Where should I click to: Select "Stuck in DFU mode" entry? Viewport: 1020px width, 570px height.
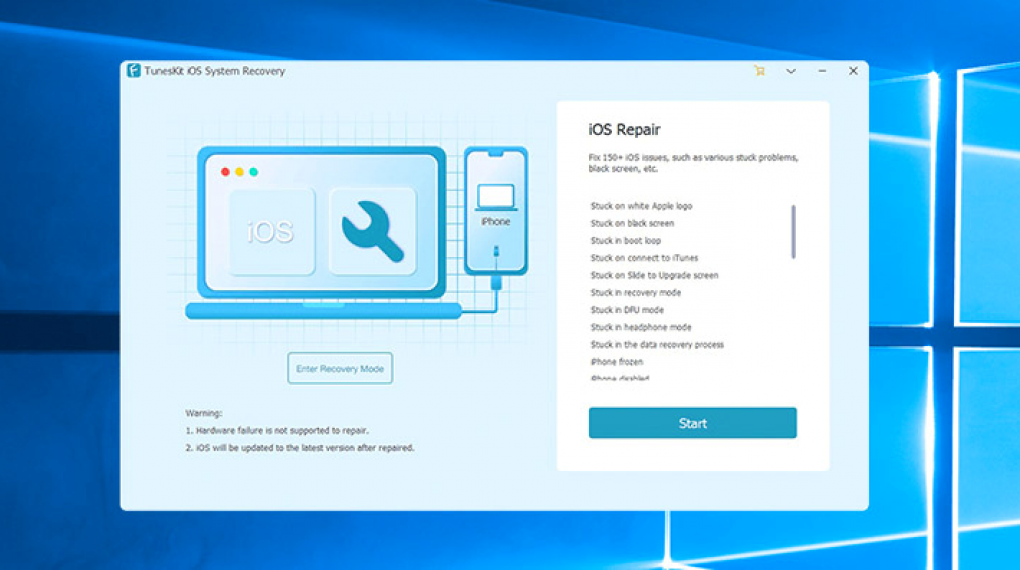tap(627, 310)
